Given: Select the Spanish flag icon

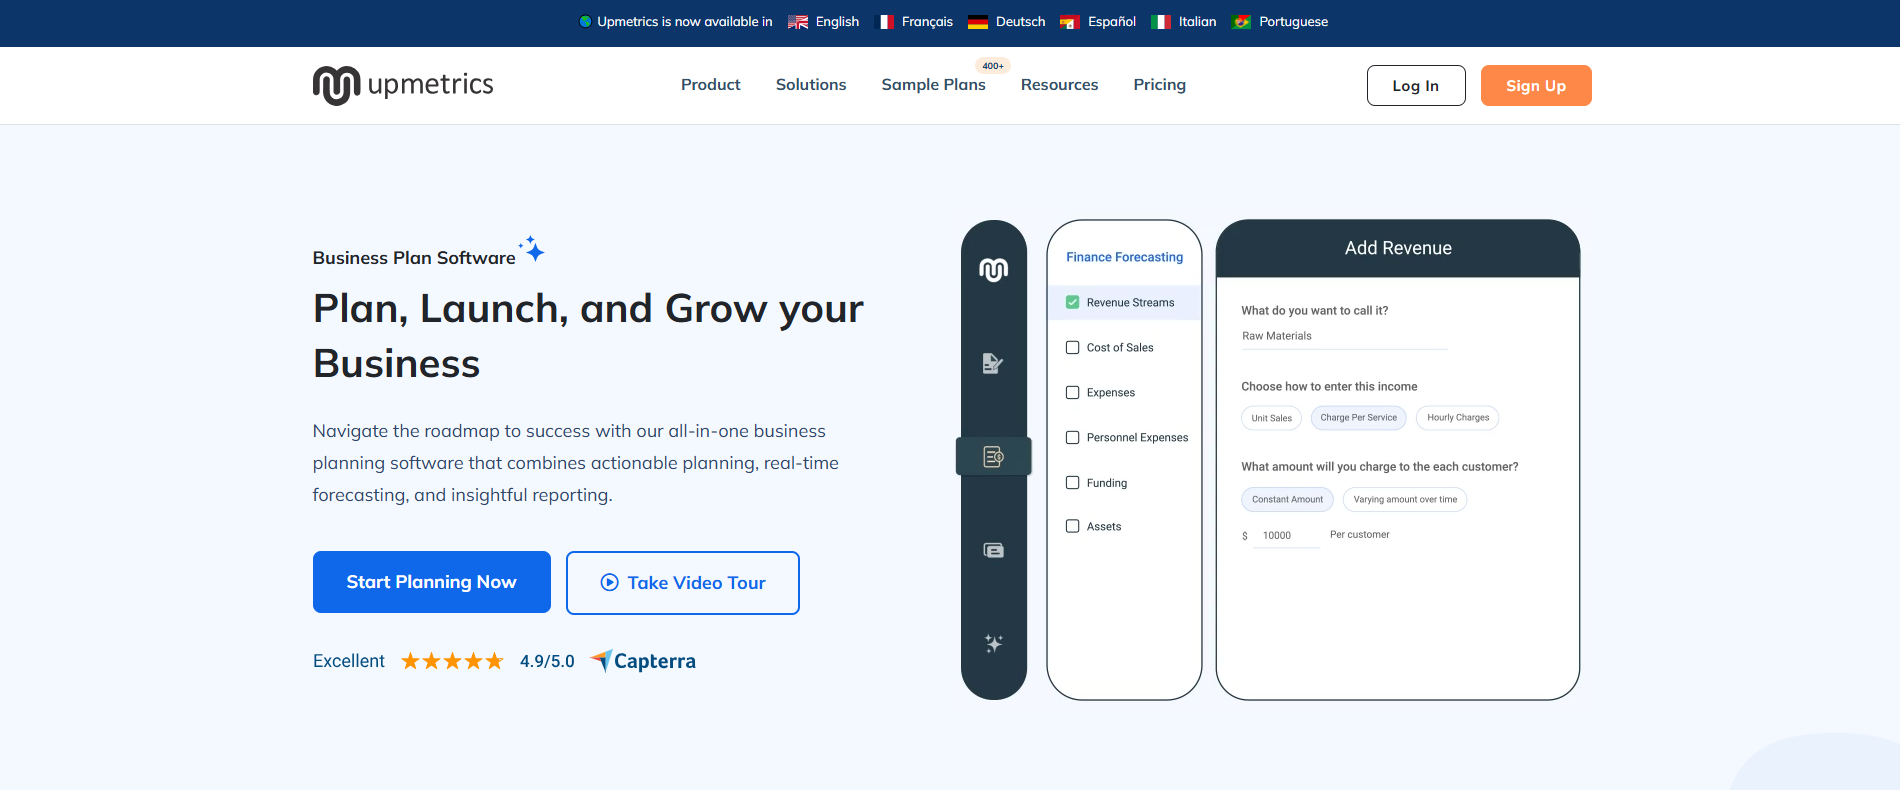Looking at the screenshot, I should (x=1069, y=22).
